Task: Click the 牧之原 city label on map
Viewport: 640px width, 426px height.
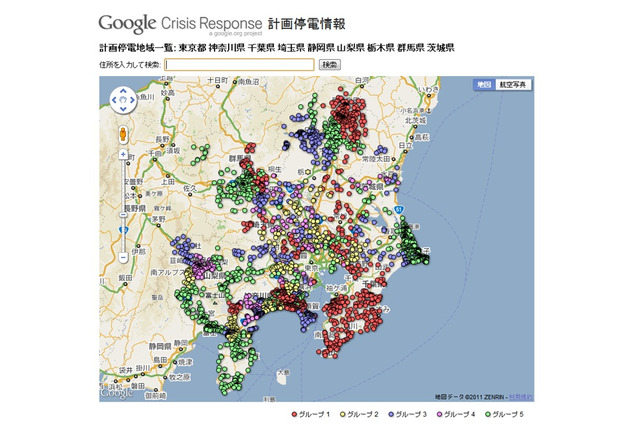Action: [179, 377]
